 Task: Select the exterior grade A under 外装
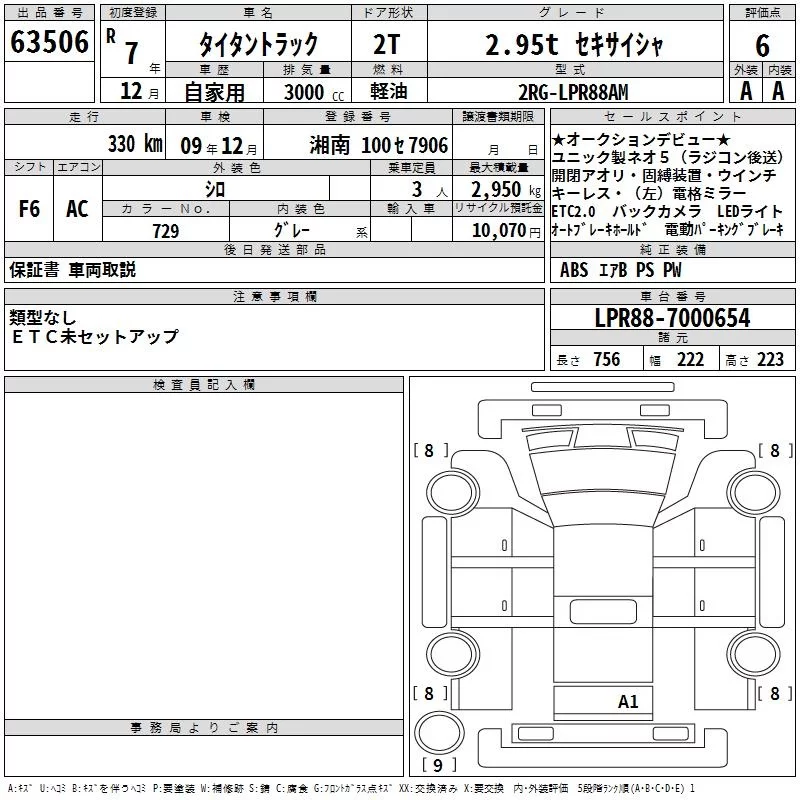746,90
